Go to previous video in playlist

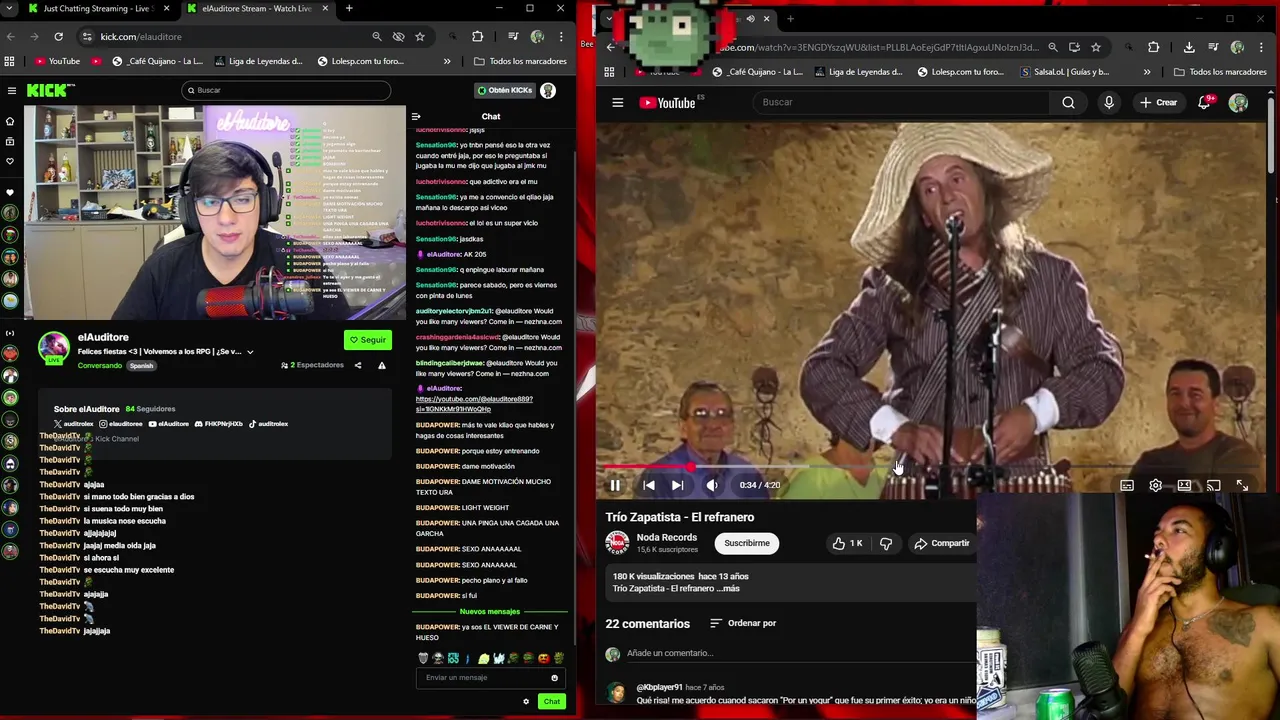coord(649,485)
